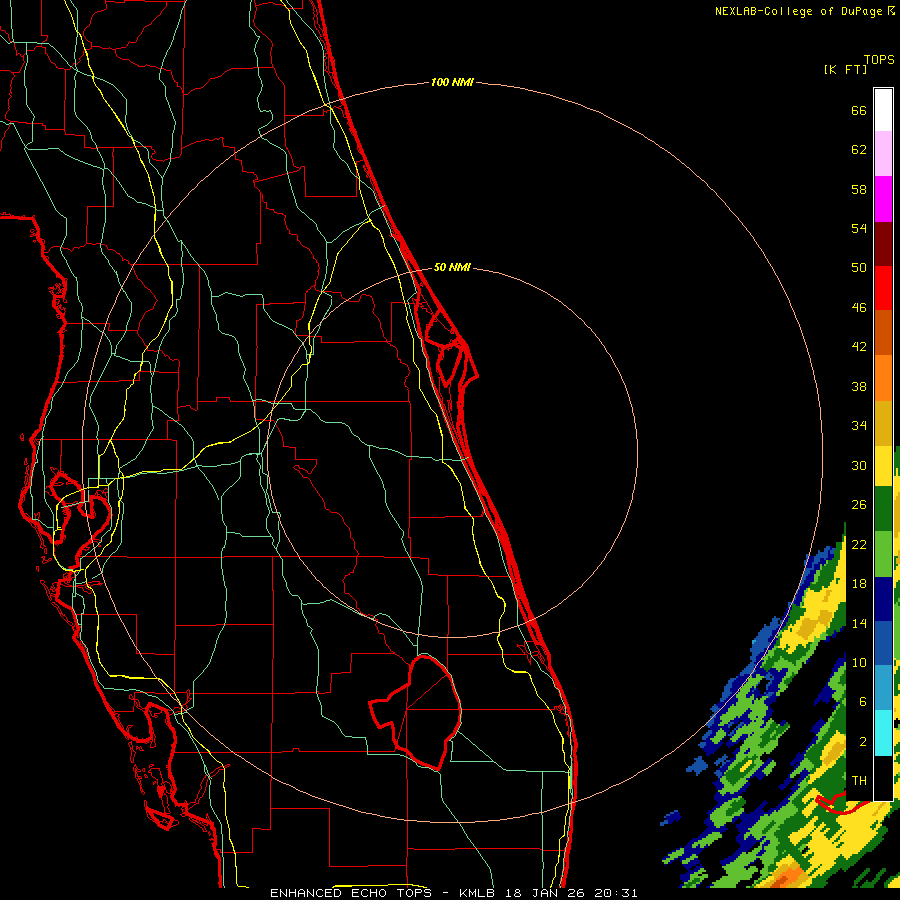The image size is (900, 900).
Task: Click the legend value '22'
Action: click(859, 544)
